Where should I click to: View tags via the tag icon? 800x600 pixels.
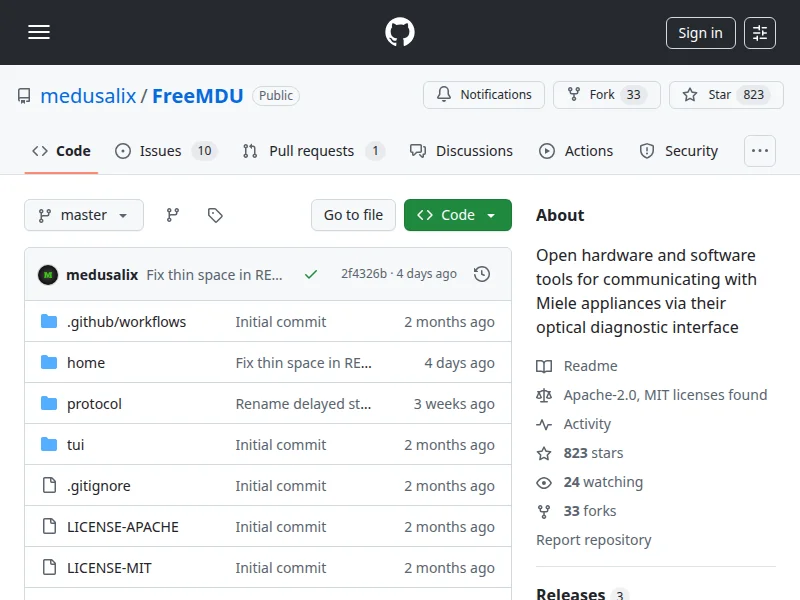click(x=215, y=215)
